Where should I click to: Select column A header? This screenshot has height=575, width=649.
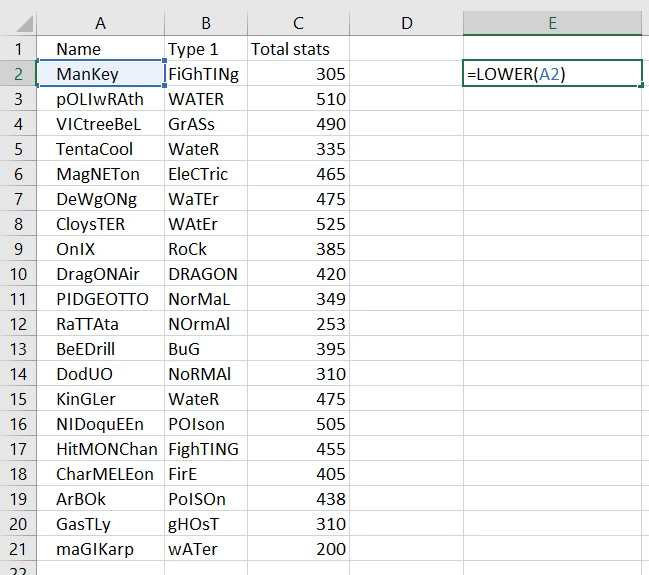[101, 23]
